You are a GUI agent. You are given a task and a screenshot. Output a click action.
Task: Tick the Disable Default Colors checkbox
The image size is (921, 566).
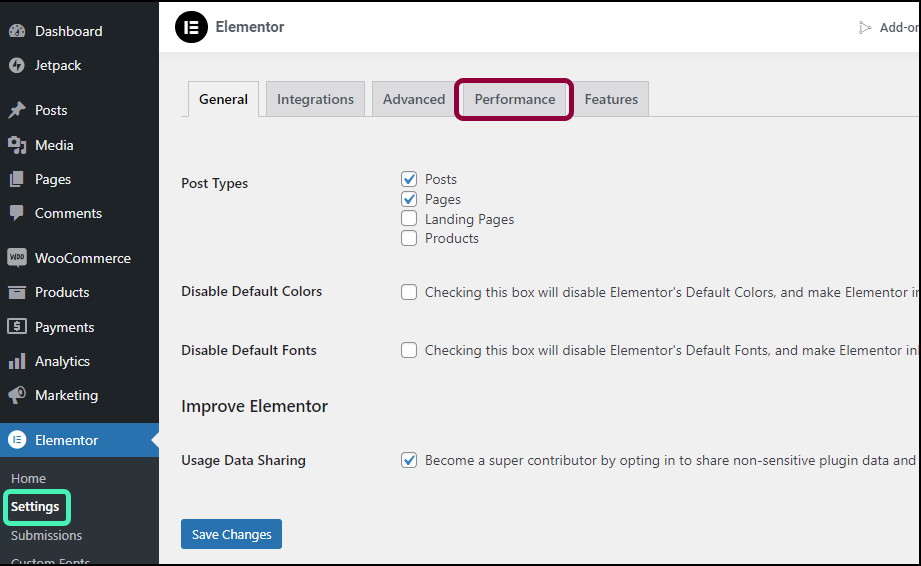[x=409, y=292]
